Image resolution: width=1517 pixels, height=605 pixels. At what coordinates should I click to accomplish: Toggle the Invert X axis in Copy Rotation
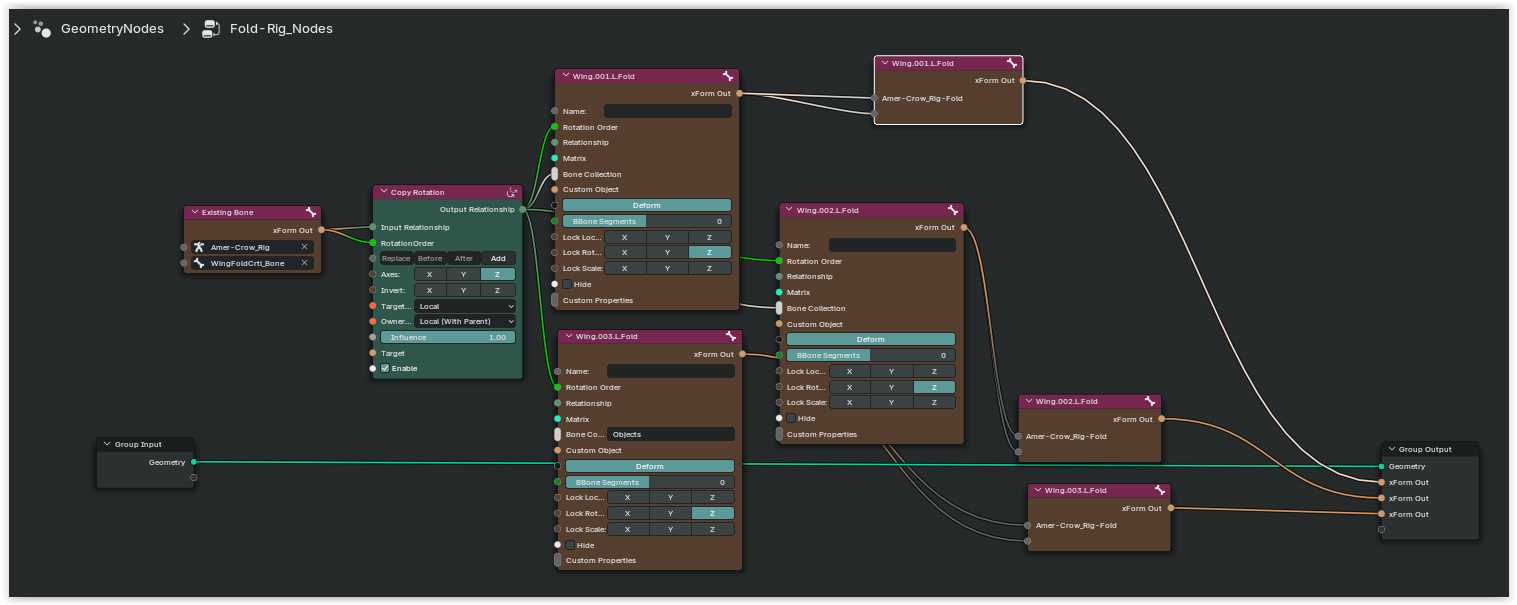pyautogui.click(x=429, y=290)
